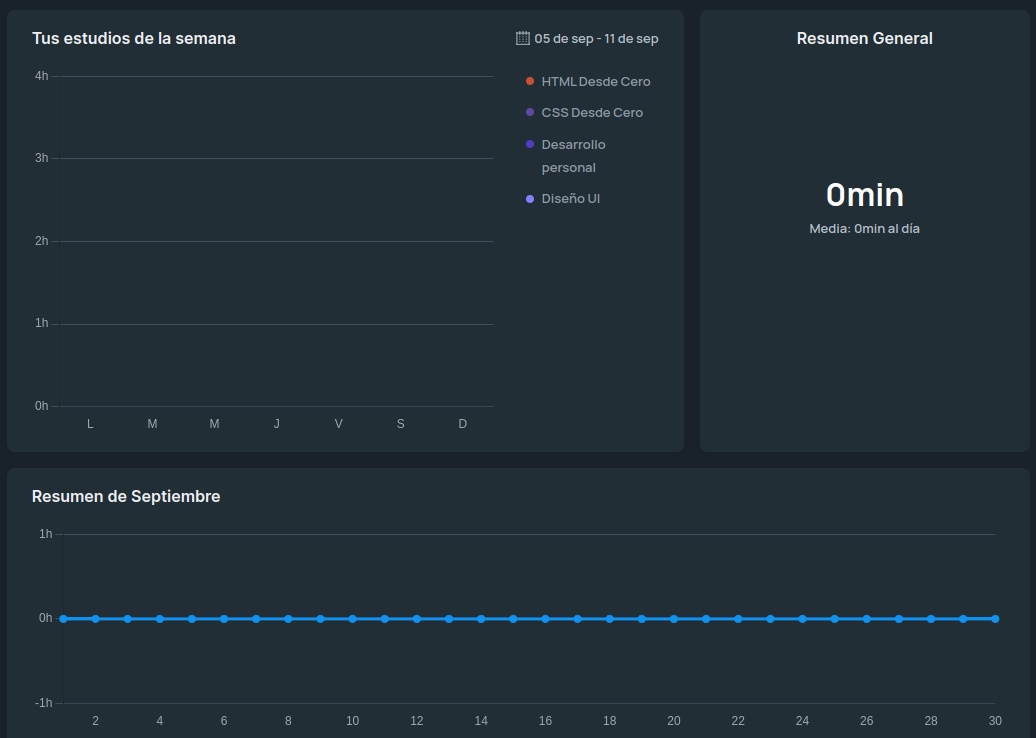Click the 12 label on the September x-axis
The image size is (1036, 738).
[417, 721]
